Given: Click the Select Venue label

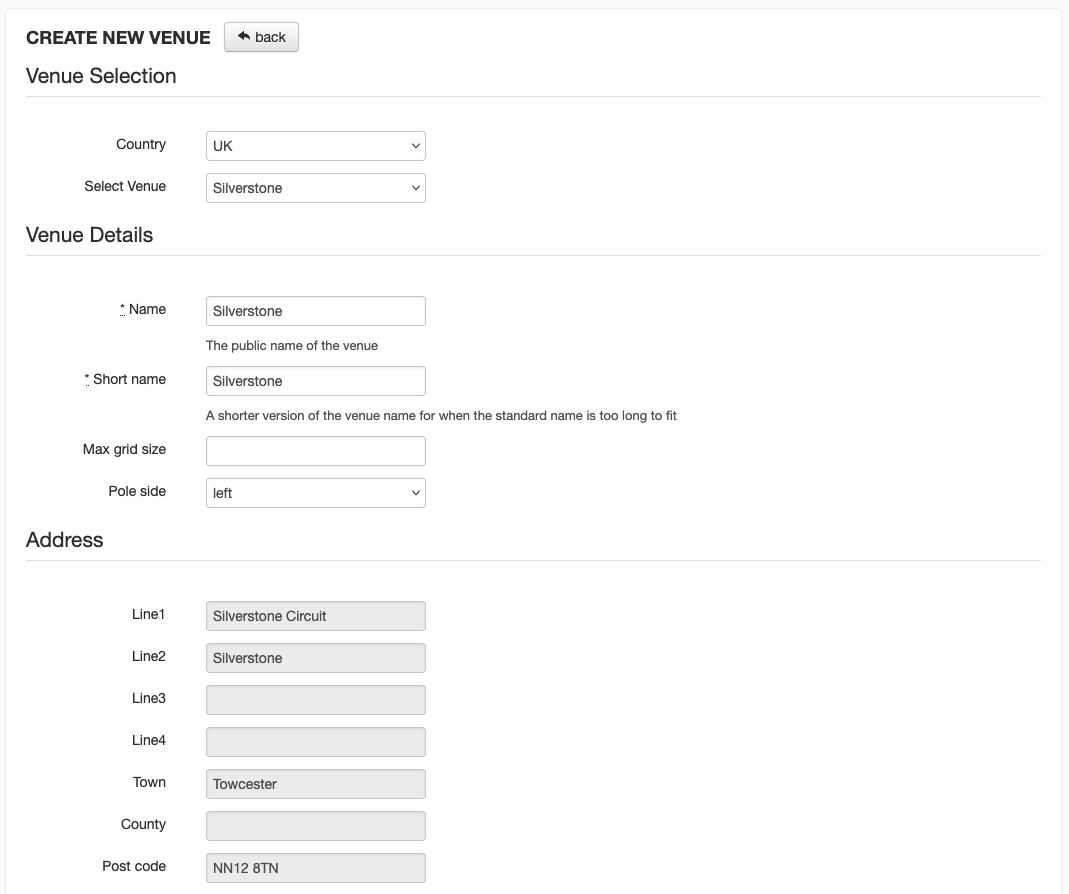Looking at the screenshot, I should point(125,186).
